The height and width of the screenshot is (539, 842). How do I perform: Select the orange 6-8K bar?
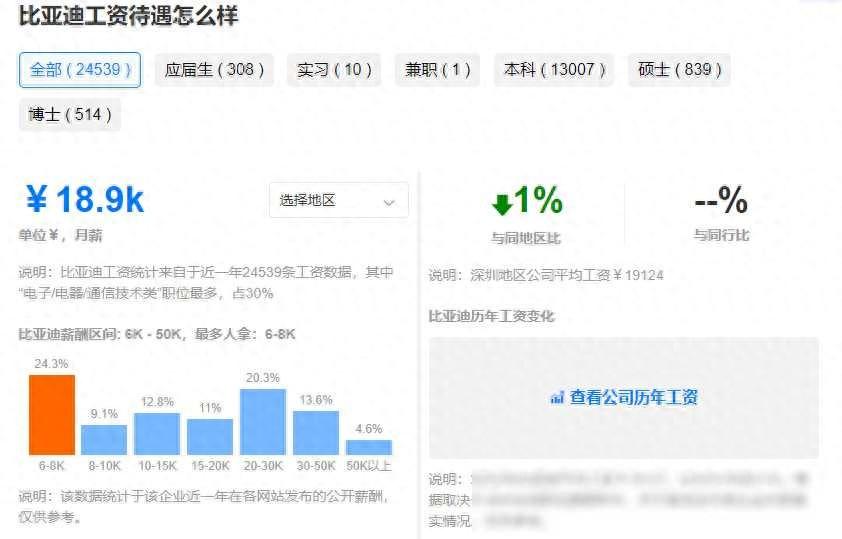click(52, 414)
